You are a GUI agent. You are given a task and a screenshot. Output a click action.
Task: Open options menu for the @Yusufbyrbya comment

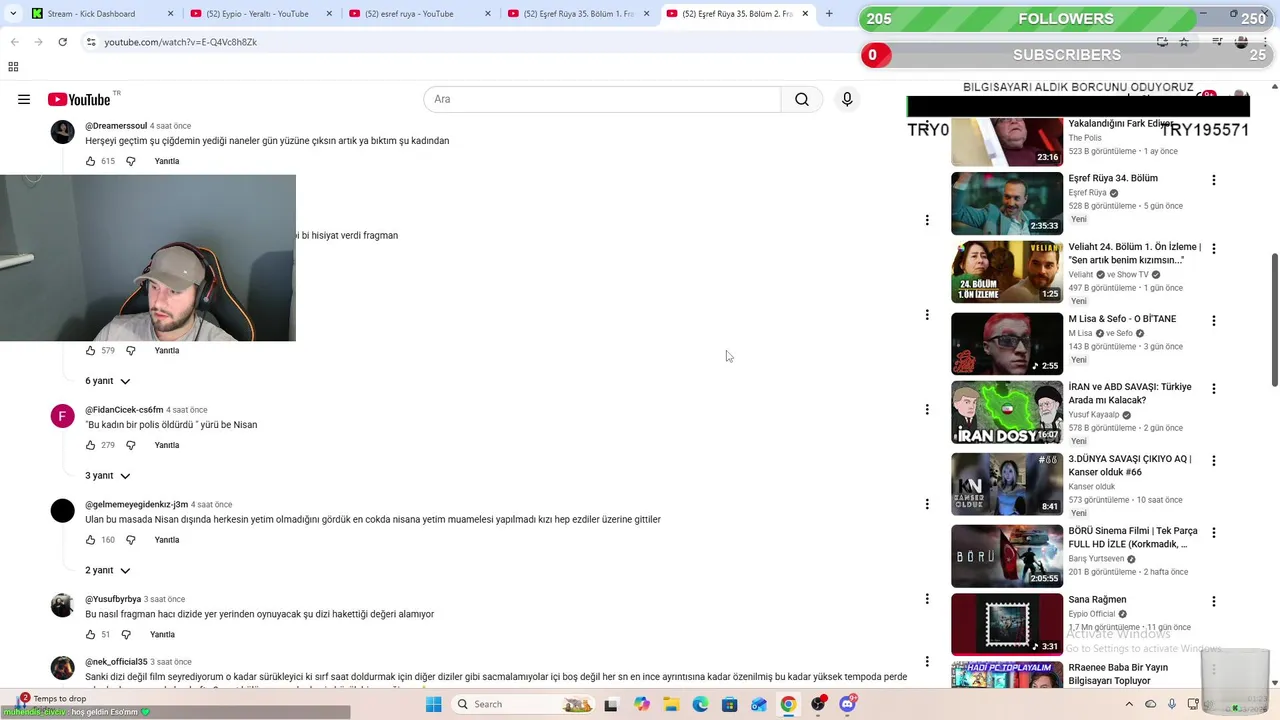927,598
